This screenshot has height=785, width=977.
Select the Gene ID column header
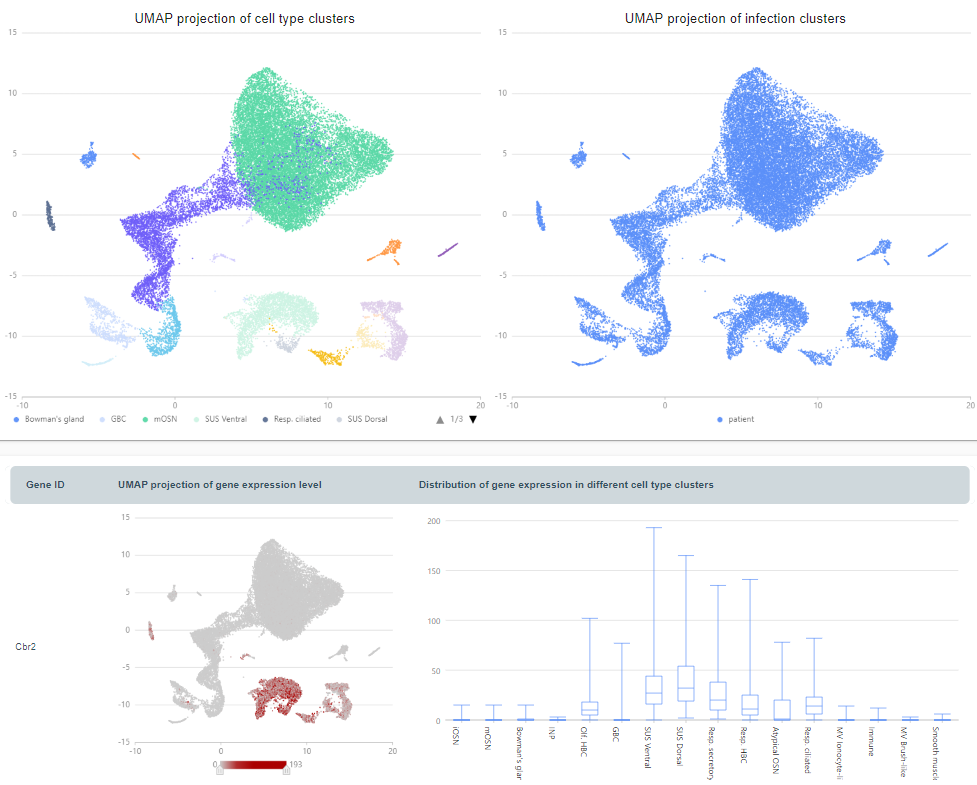pyautogui.click(x=45, y=485)
